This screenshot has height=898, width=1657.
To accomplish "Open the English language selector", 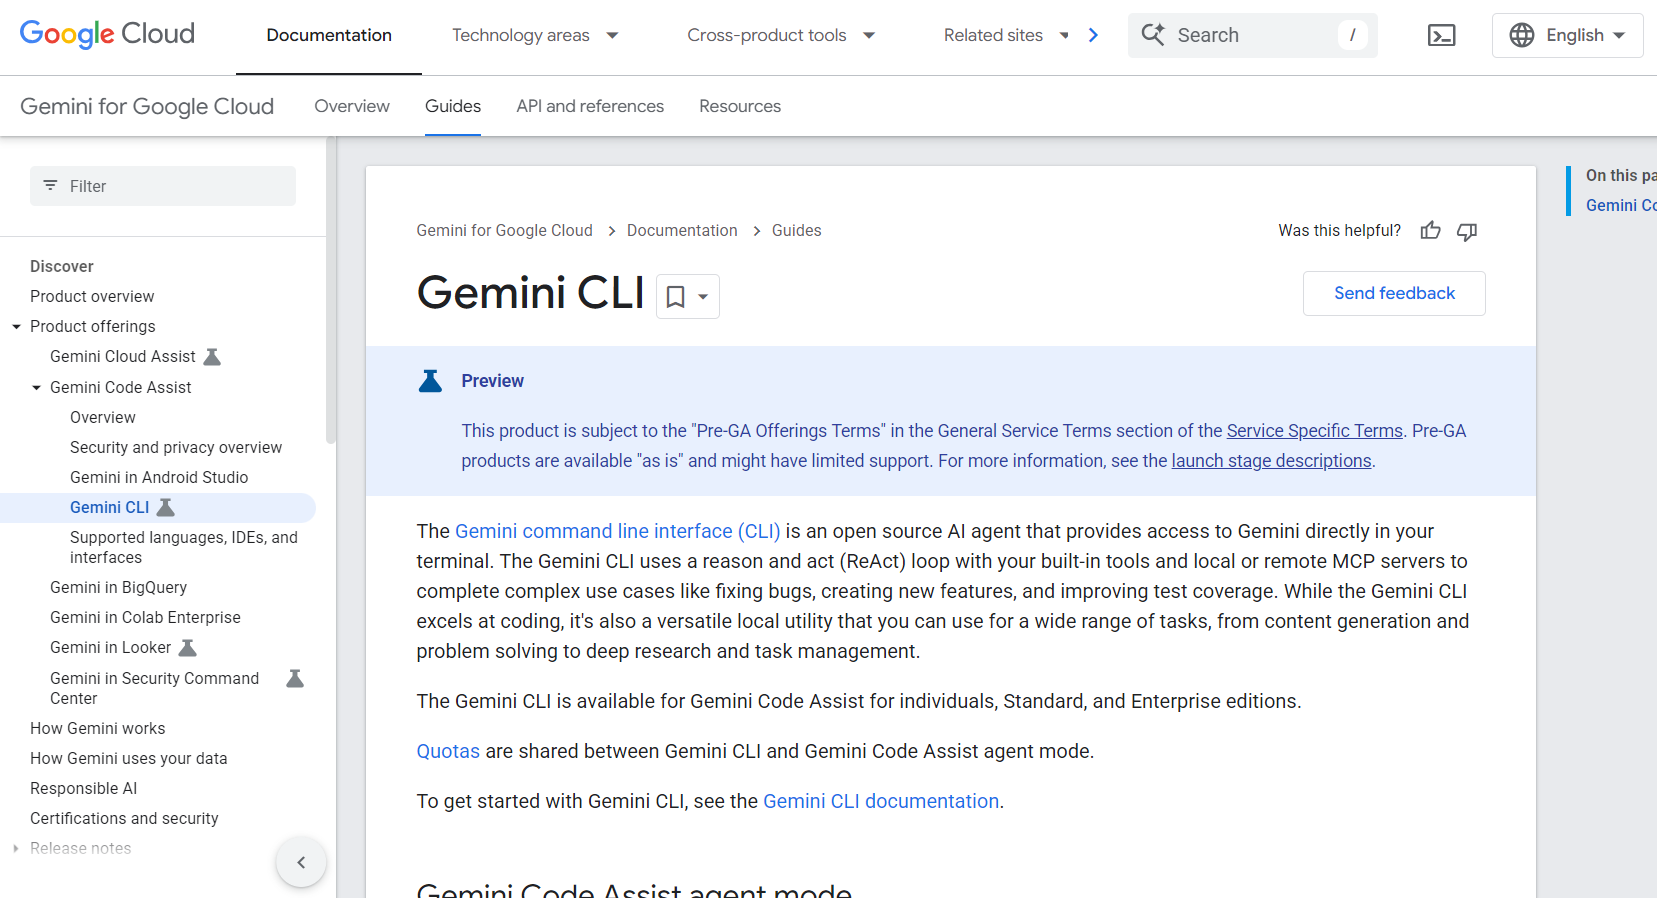I will 1567,35.
